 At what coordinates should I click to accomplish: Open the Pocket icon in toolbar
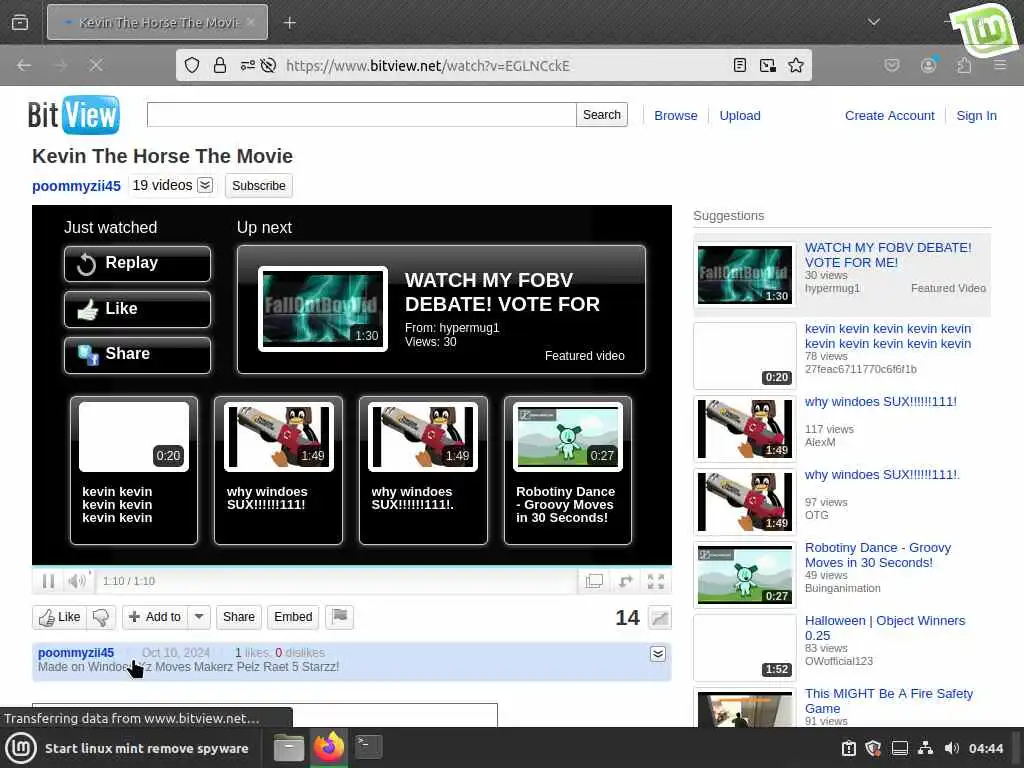(x=891, y=65)
